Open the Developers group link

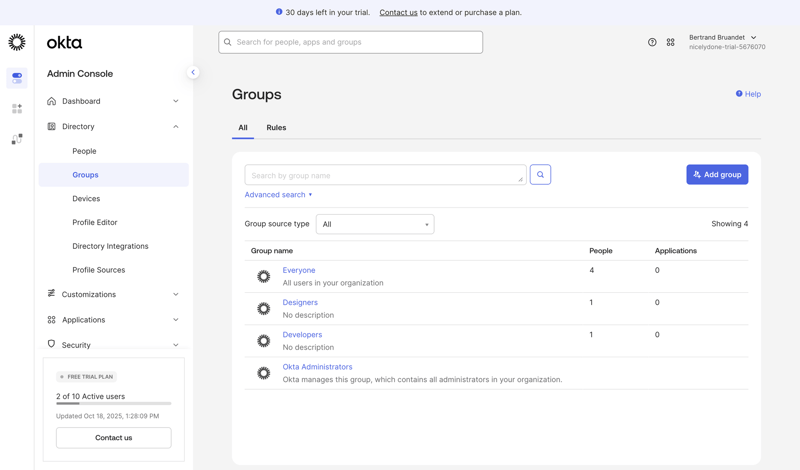tap(302, 334)
